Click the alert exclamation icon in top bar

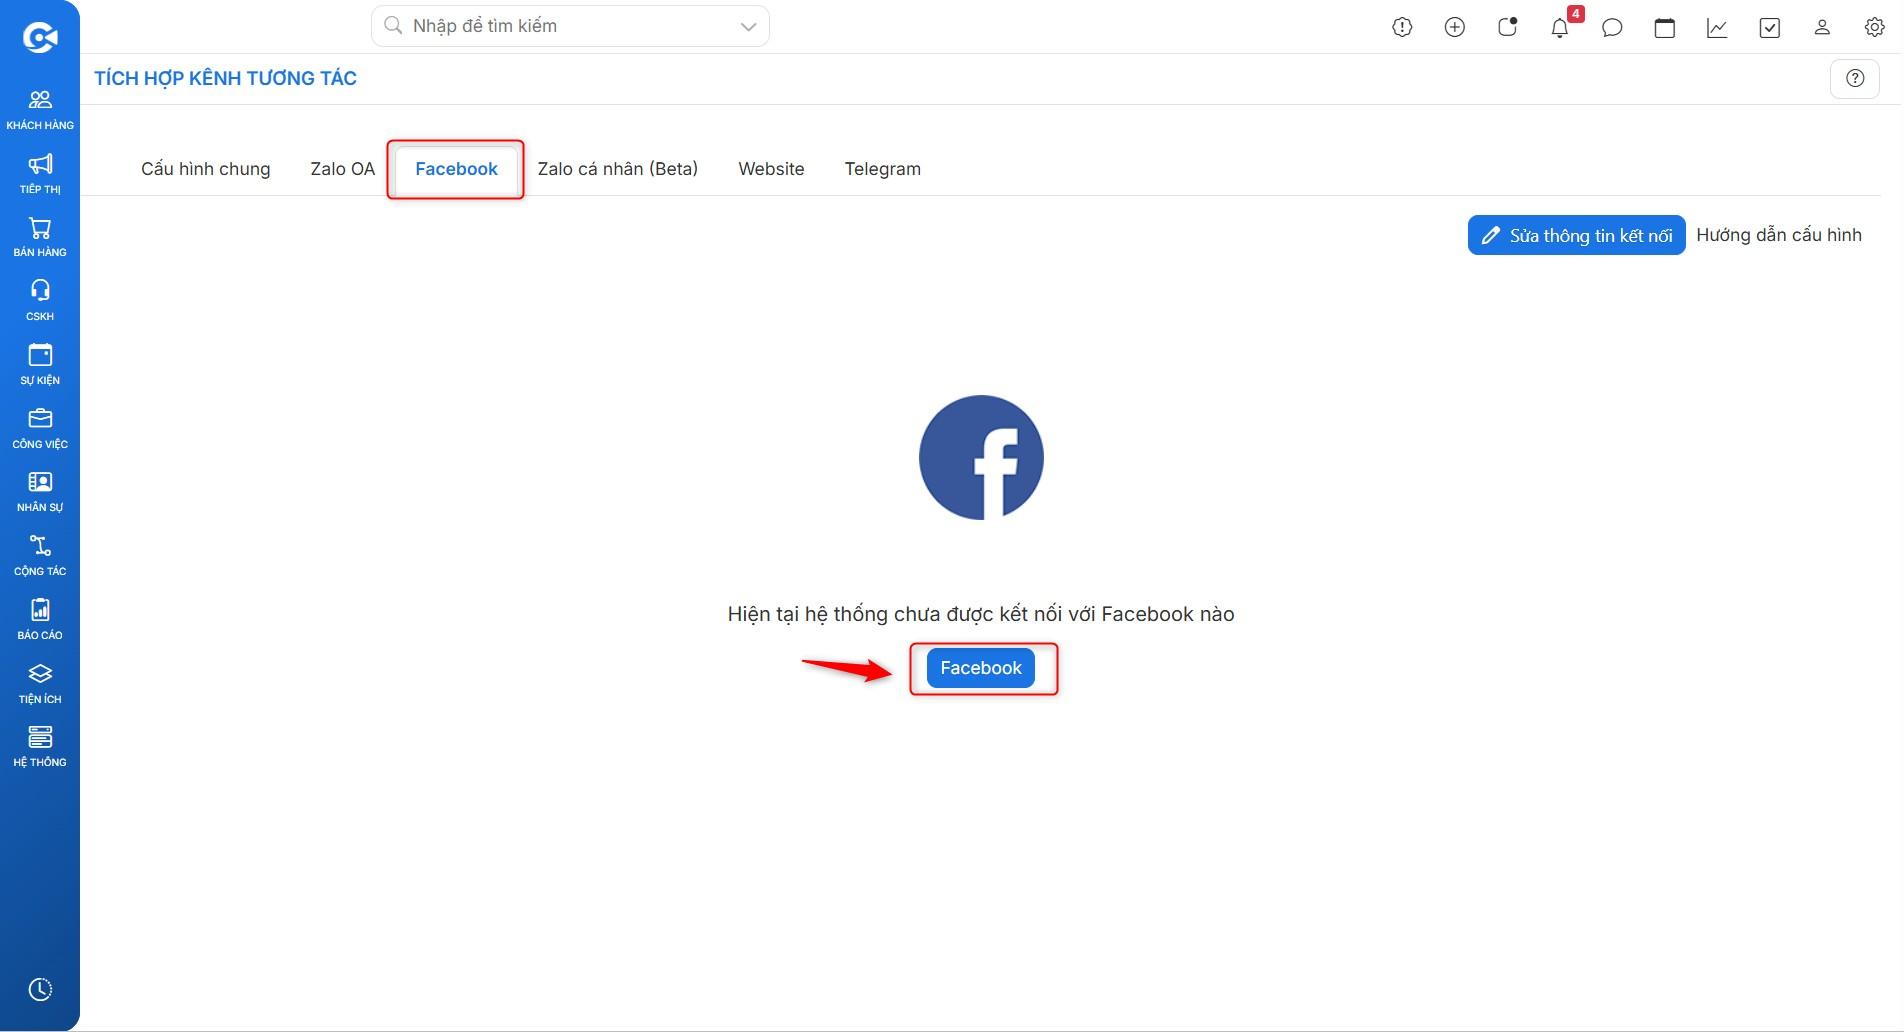pyautogui.click(x=1402, y=27)
